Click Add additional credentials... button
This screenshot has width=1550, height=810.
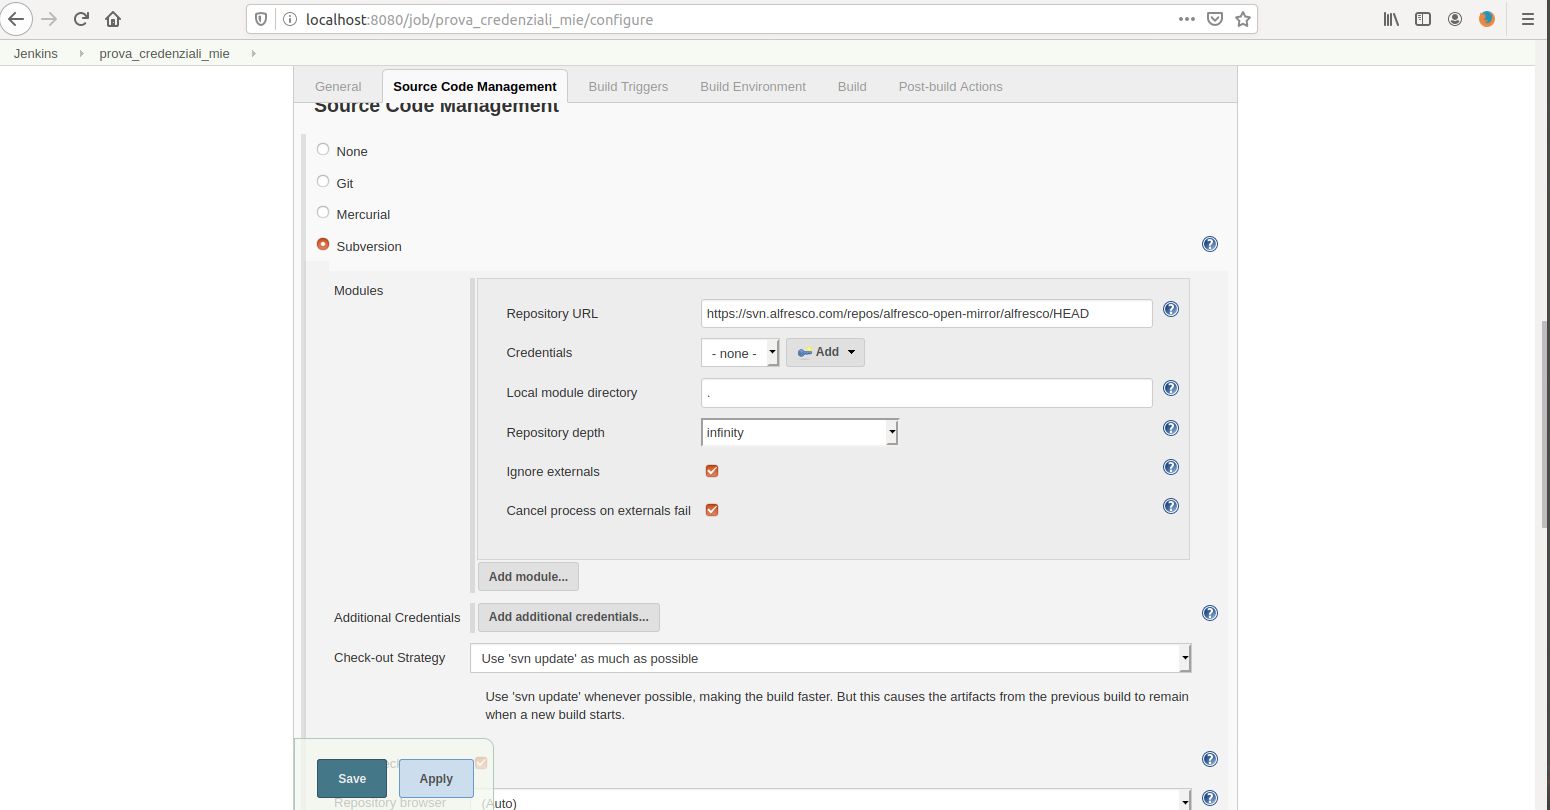click(x=568, y=617)
